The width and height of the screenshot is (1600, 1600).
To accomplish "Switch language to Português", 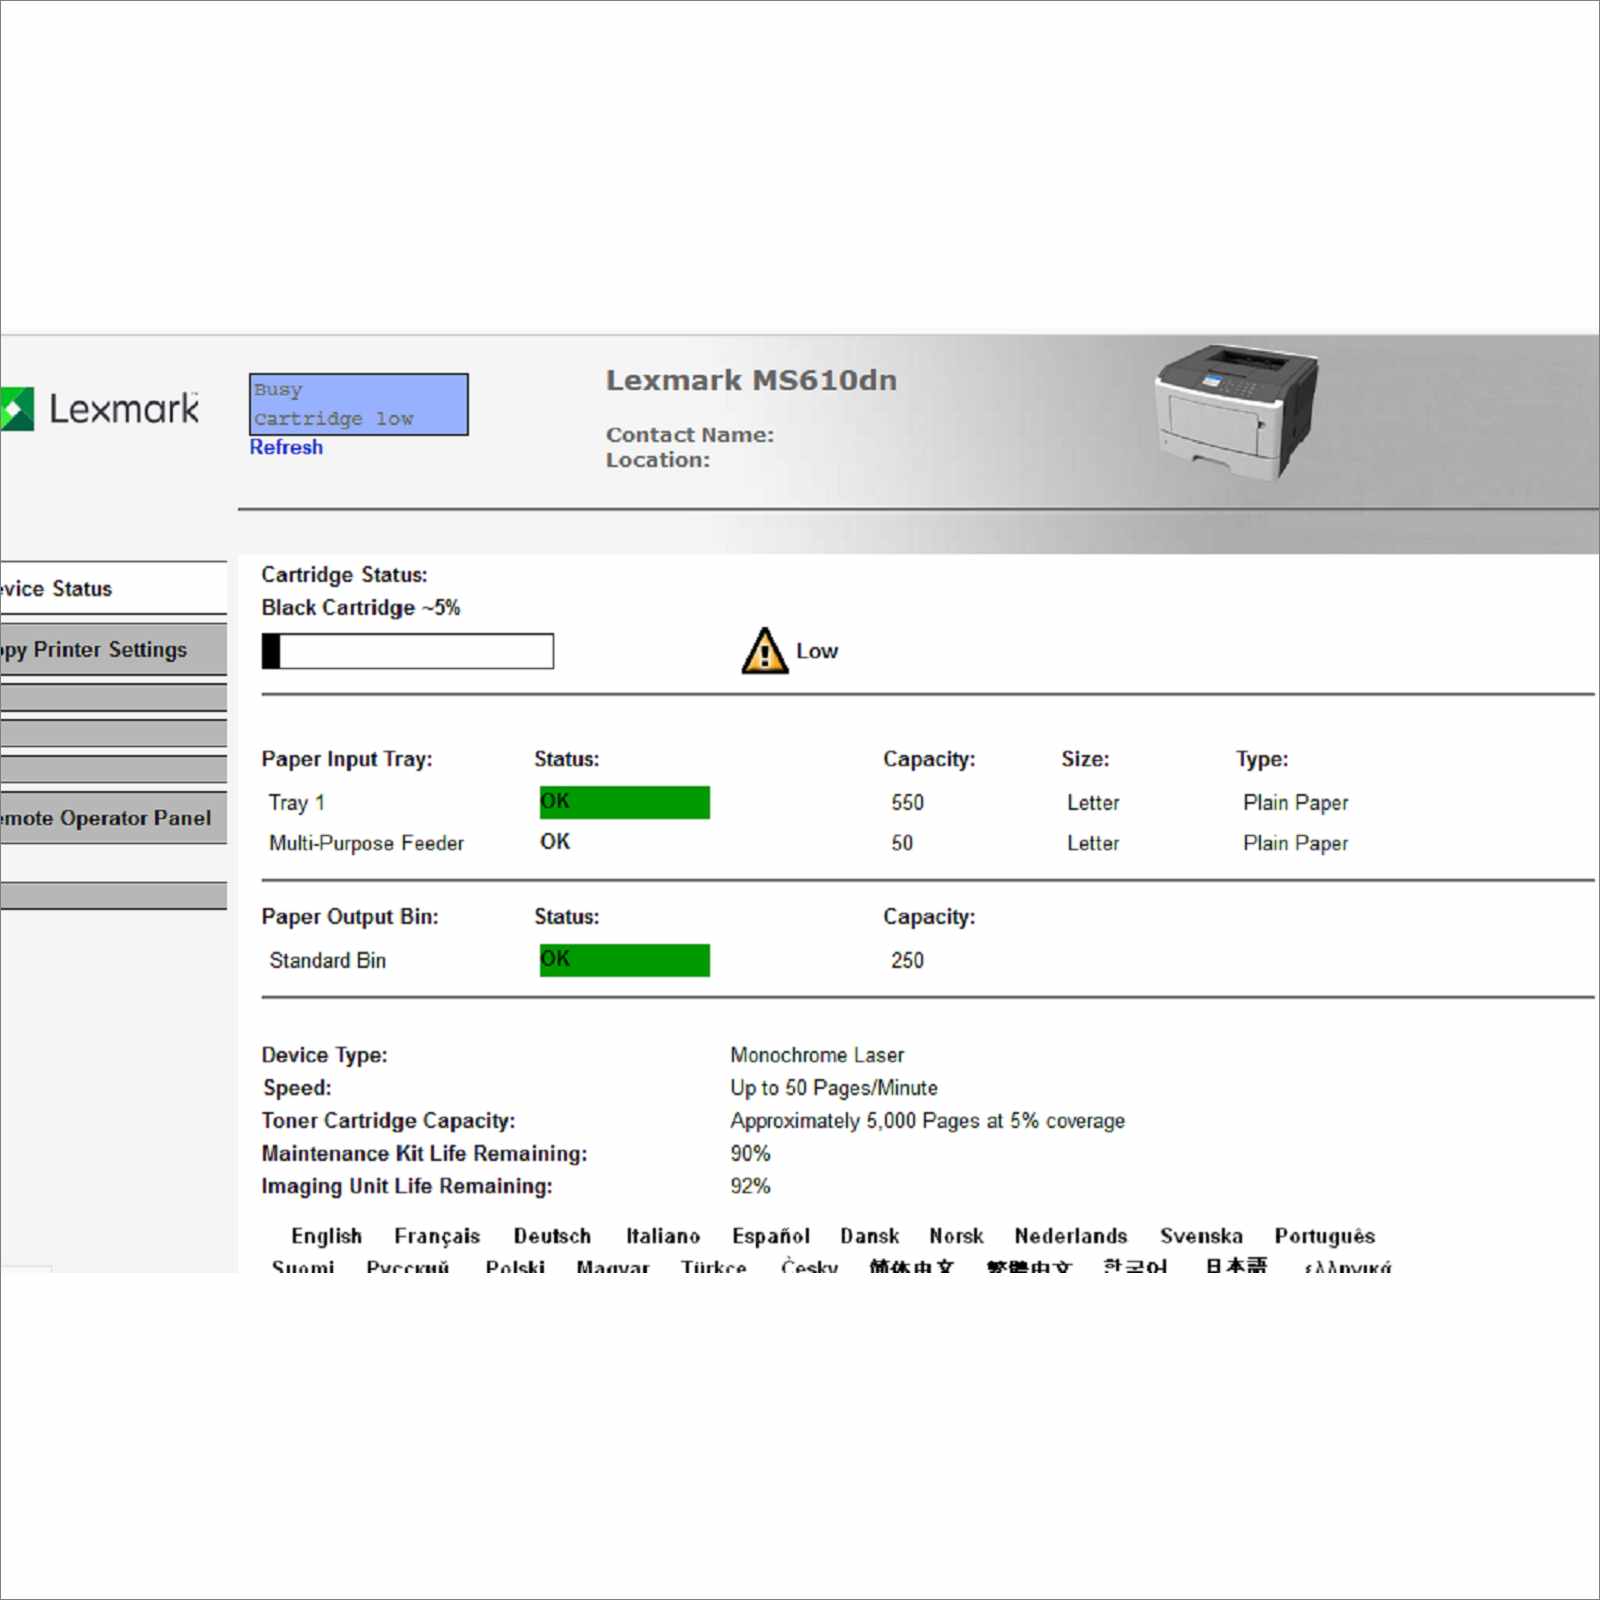I will pyautogui.click(x=1325, y=1236).
